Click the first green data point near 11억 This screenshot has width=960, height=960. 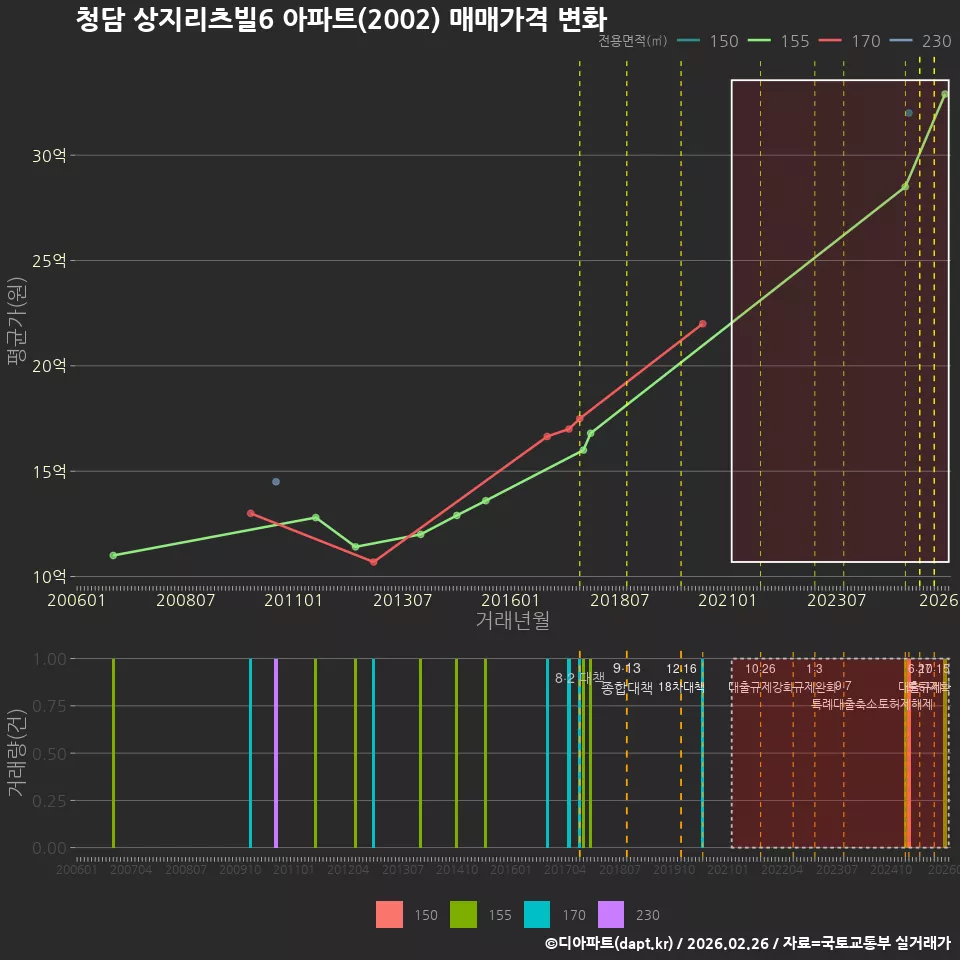click(x=113, y=555)
